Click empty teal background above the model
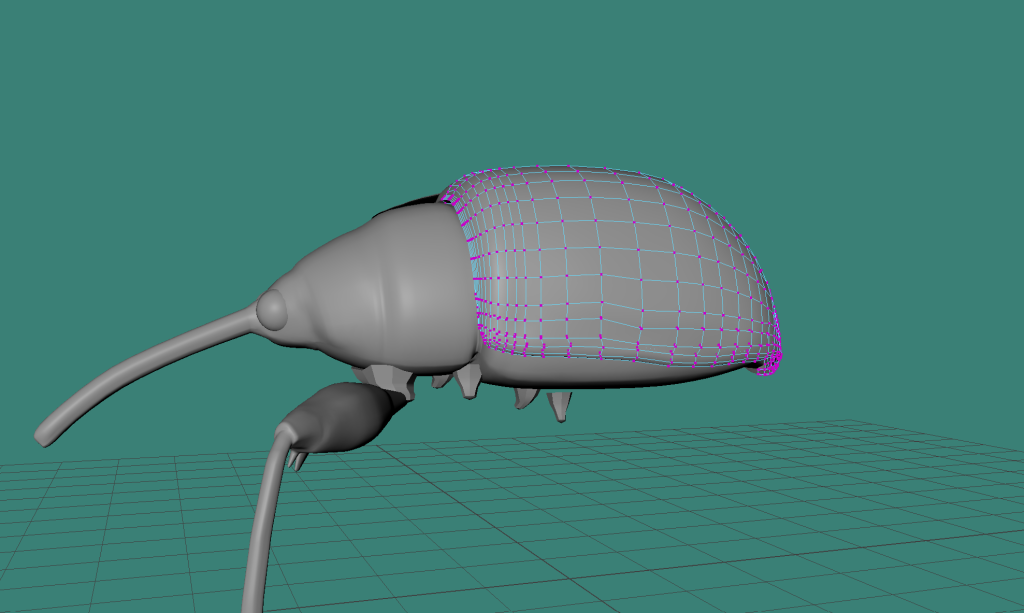 pos(500,80)
